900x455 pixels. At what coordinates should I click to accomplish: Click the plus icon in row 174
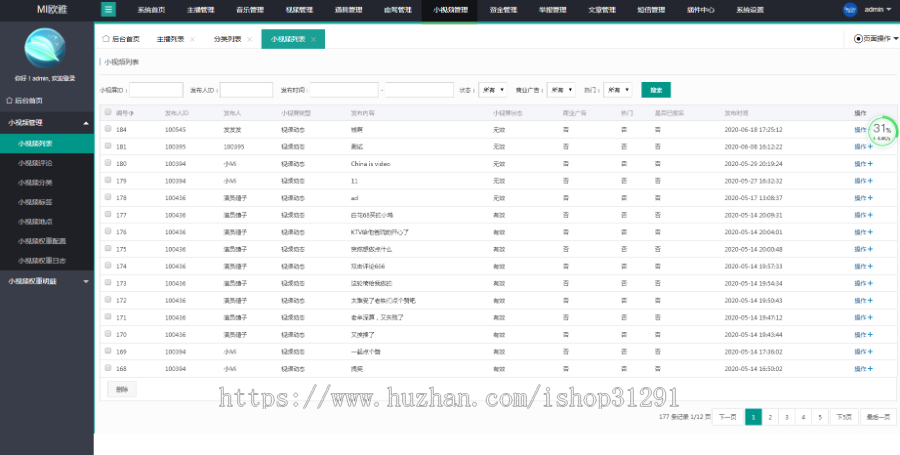click(x=870, y=266)
